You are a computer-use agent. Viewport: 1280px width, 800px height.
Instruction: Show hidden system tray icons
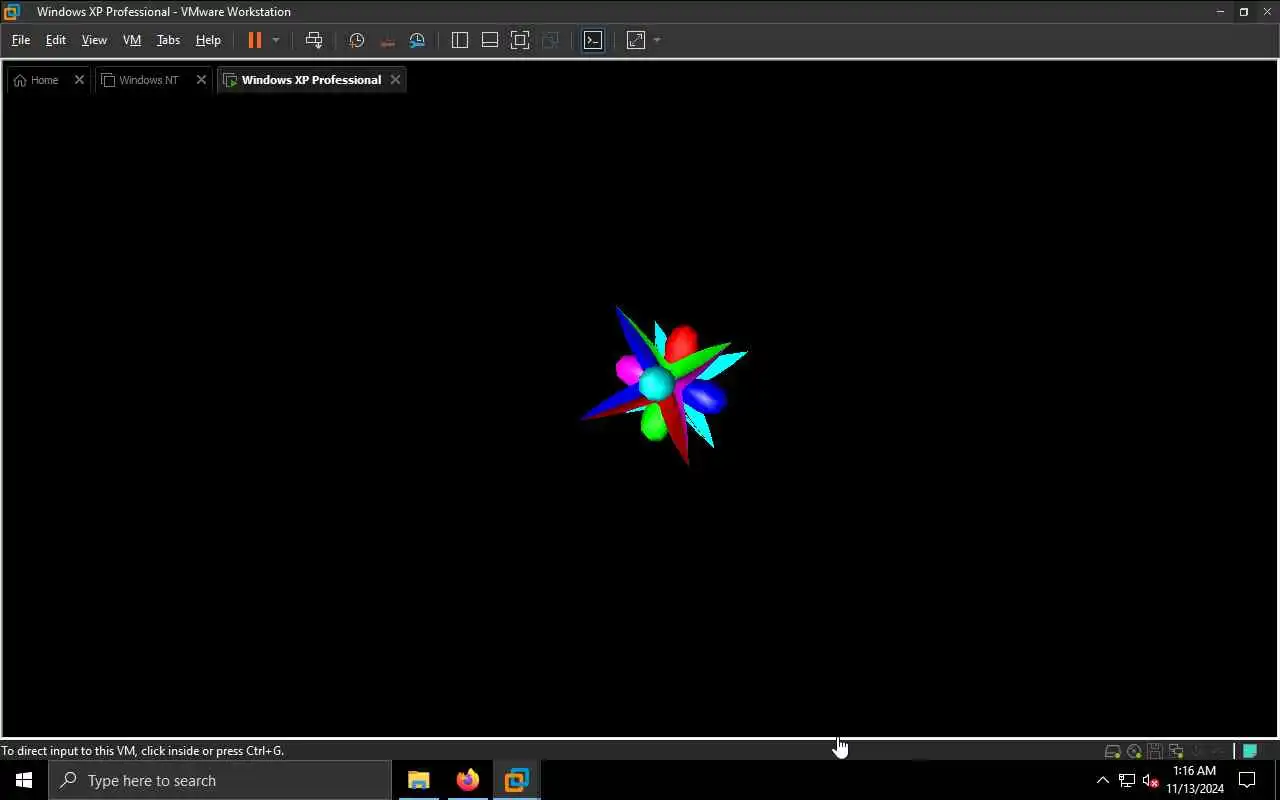coord(1103,780)
